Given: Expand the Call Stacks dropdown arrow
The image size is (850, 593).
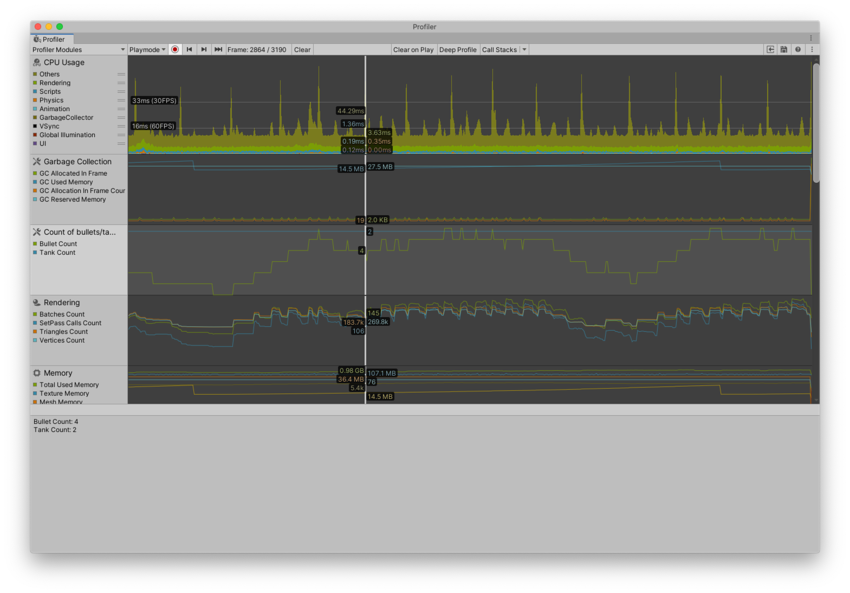Looking at the screenshot, I should click(x=523, y=48).
